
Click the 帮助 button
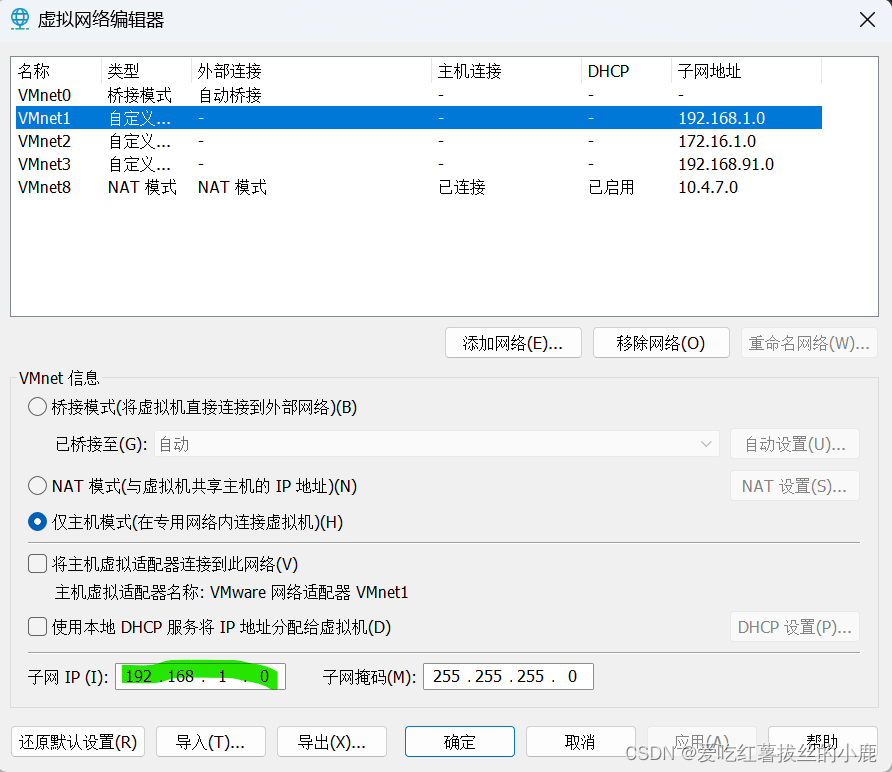[823, 742]
